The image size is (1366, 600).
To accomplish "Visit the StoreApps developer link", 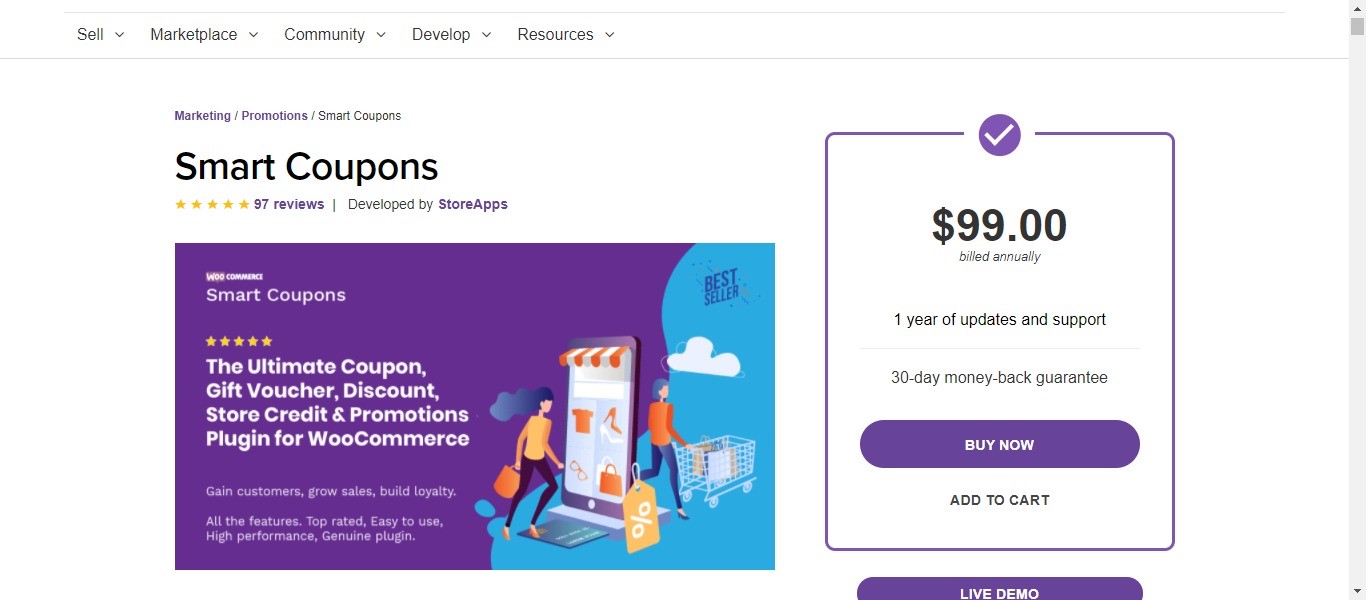I will [x=473, y=204].
